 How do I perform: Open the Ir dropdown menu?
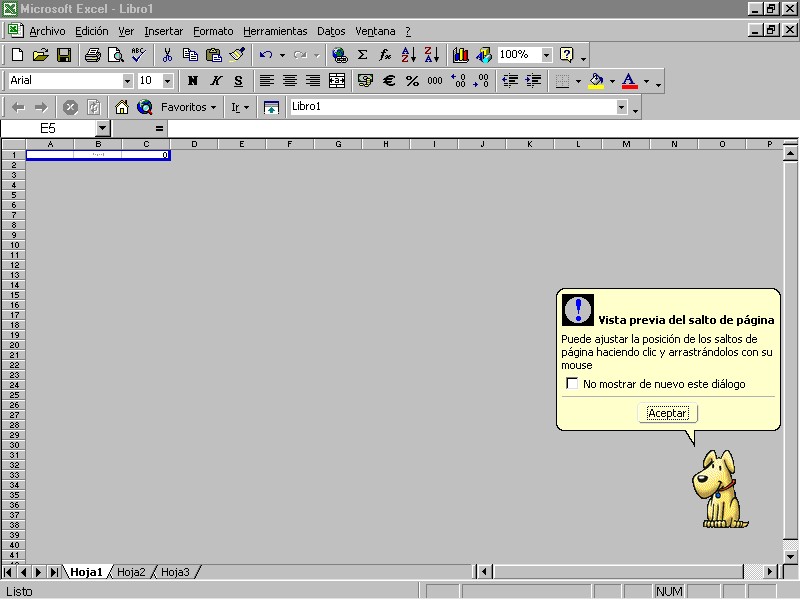coord(240,107)
